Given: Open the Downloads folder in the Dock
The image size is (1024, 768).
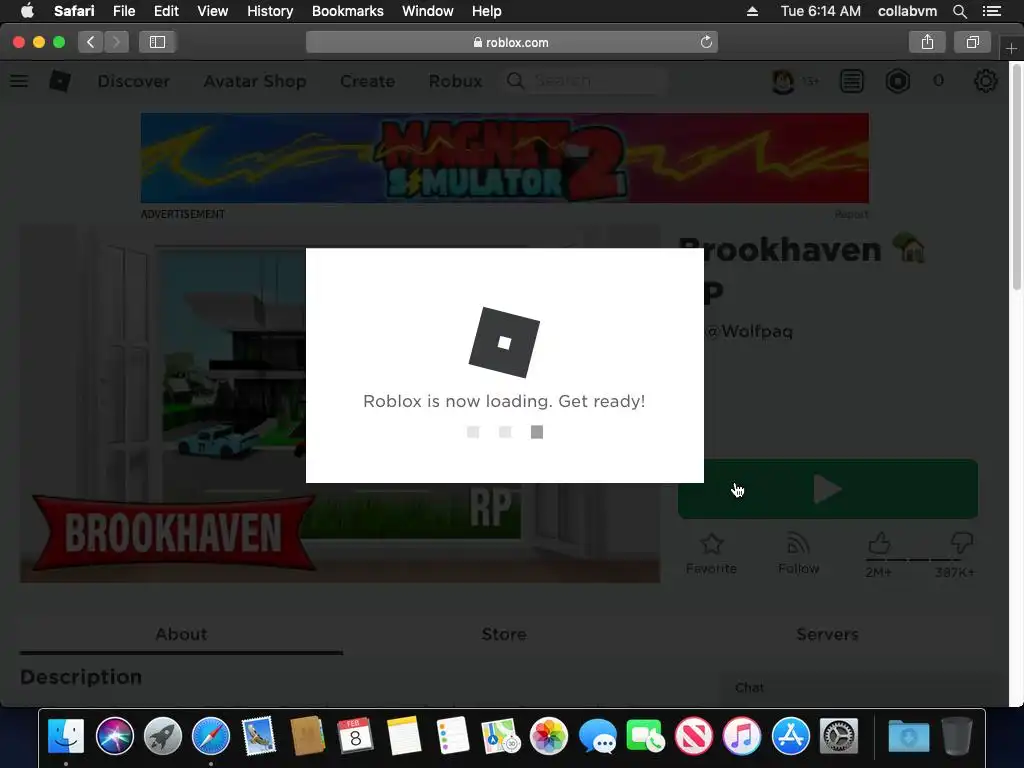Looking at the screenshot, I should point(908,735).
